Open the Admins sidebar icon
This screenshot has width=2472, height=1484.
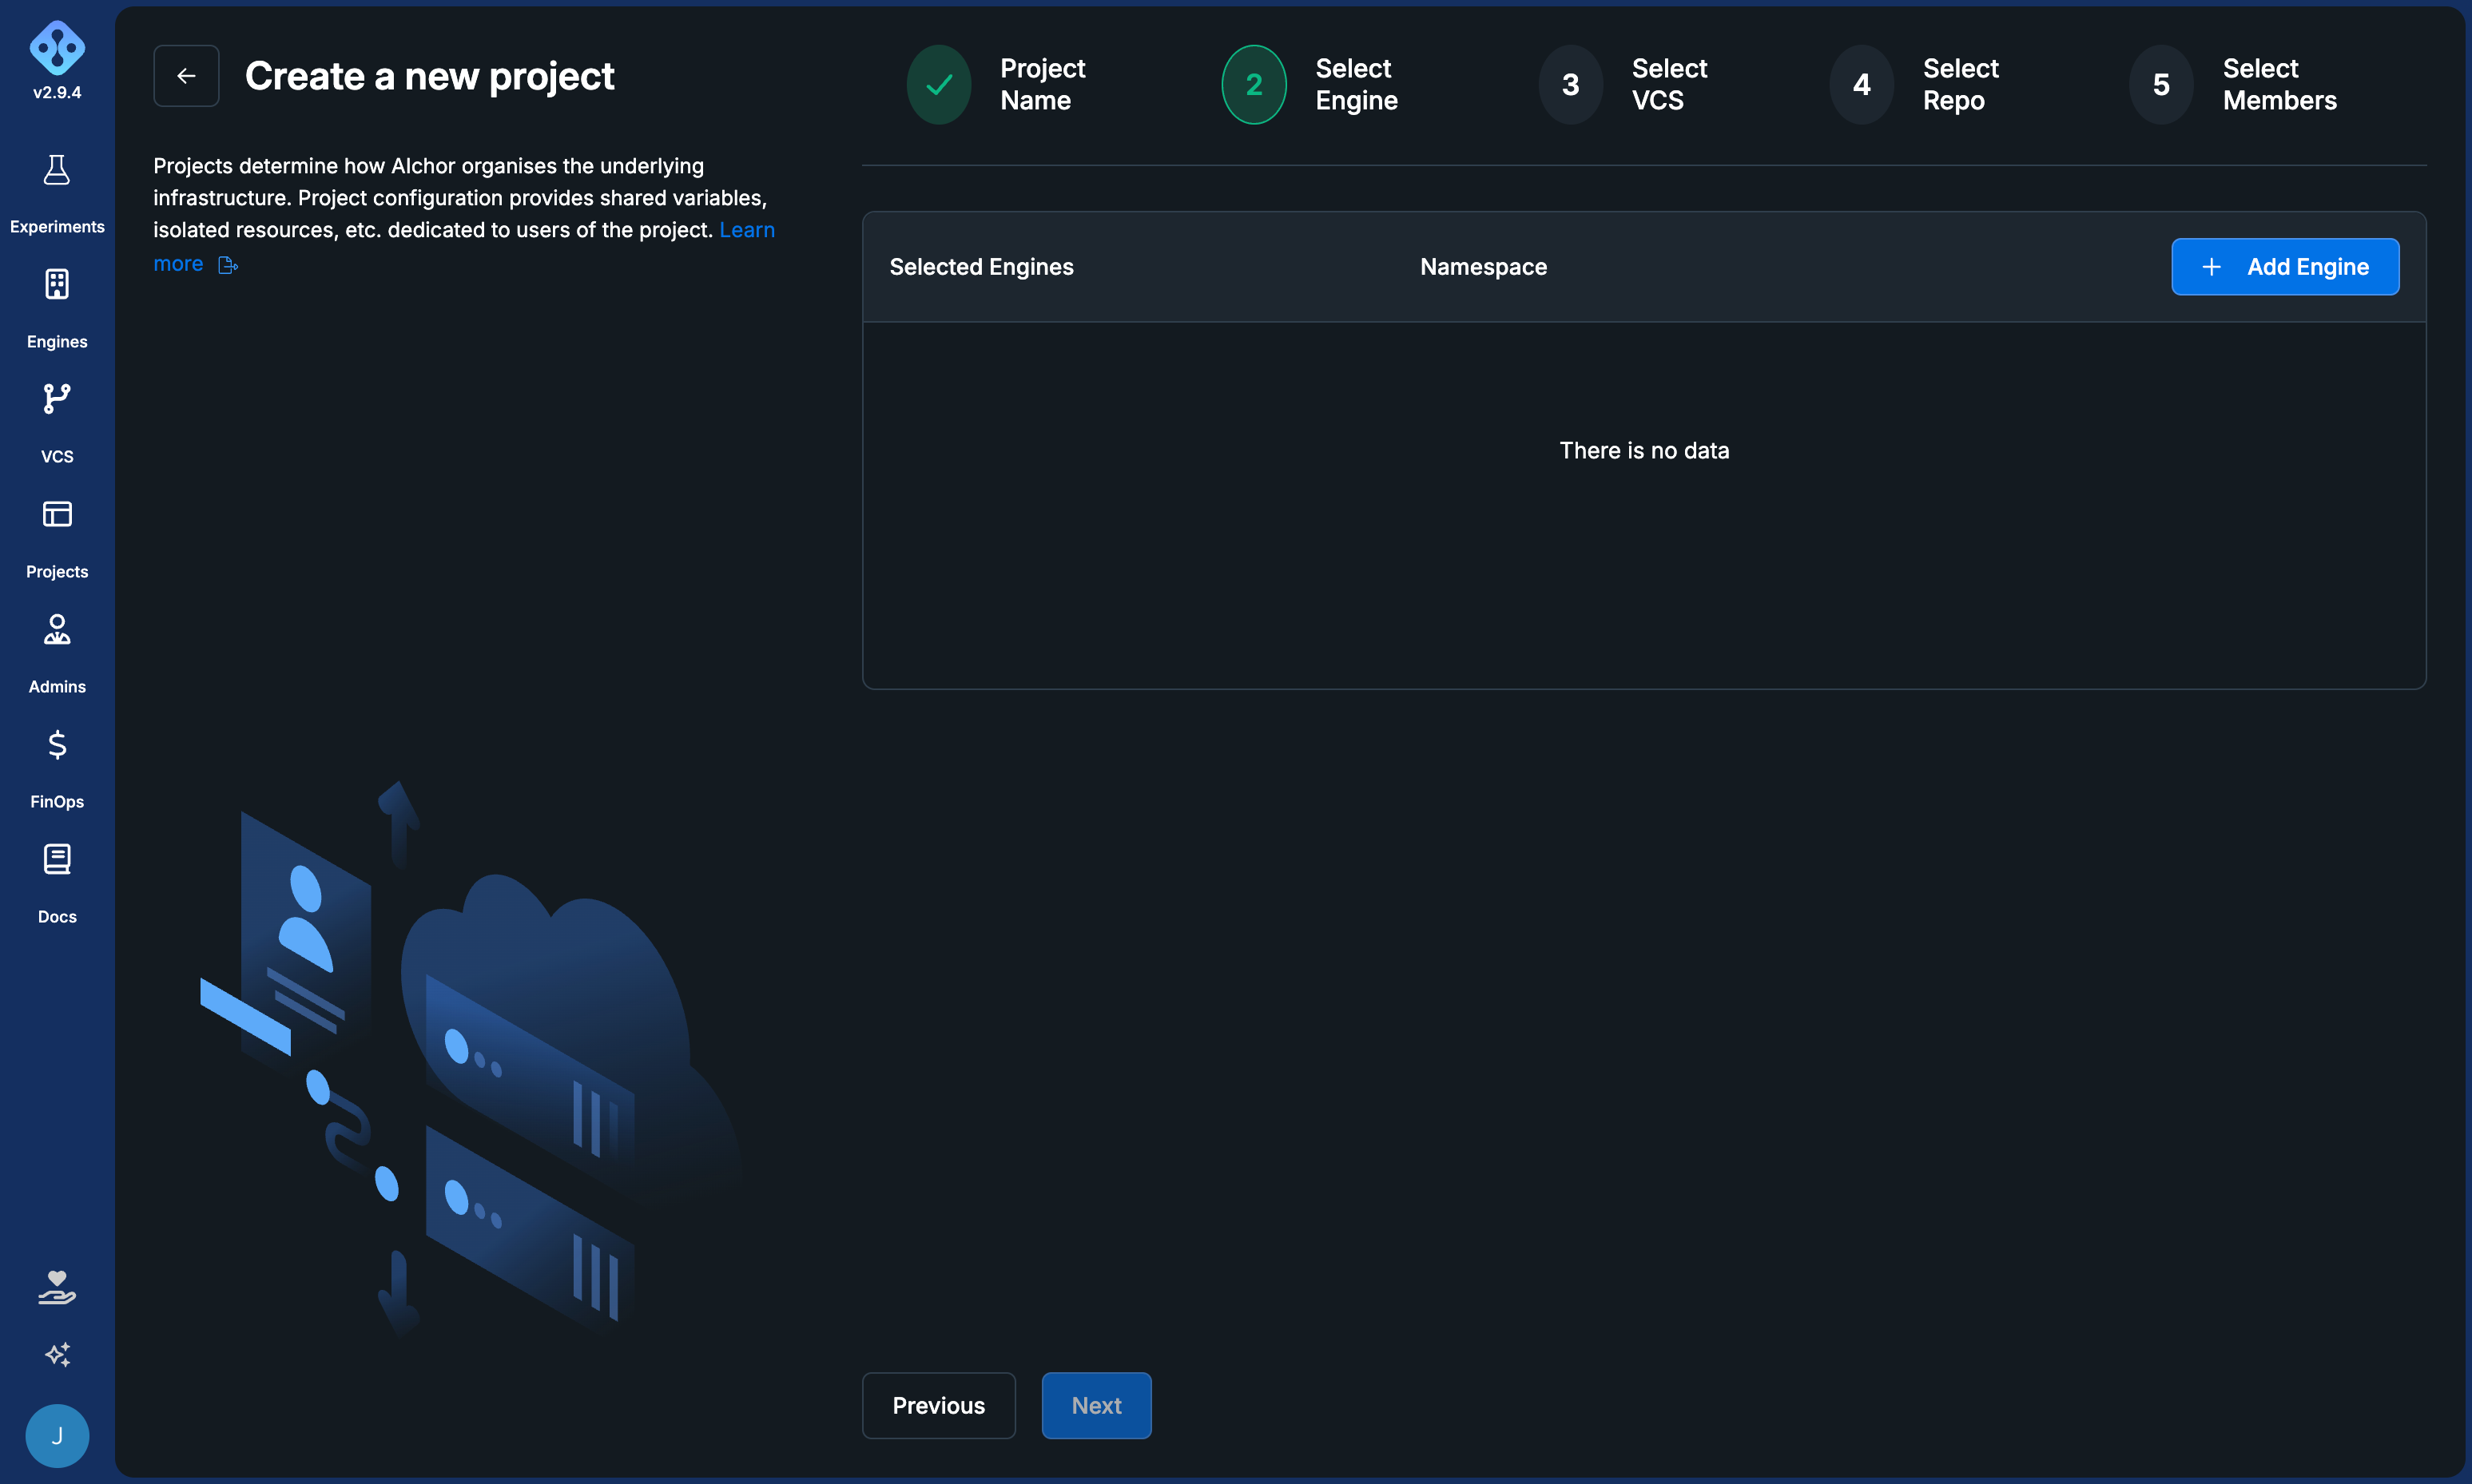tap(57, 630)
